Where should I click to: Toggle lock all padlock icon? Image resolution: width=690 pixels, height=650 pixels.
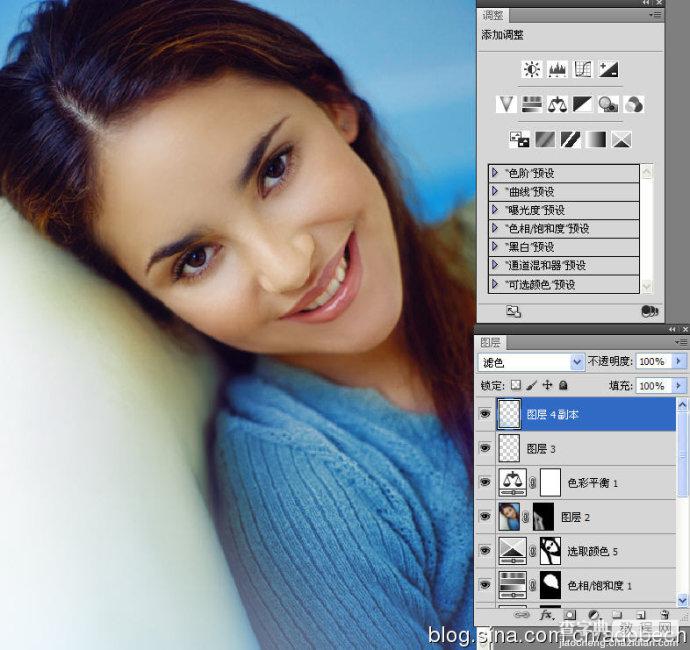[563, 386]
